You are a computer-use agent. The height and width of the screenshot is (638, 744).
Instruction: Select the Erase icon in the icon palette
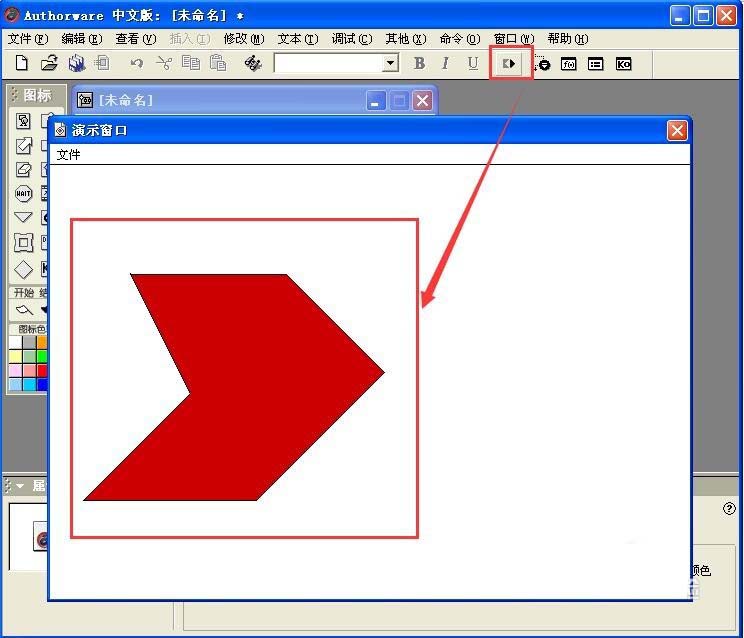(23, 169)
